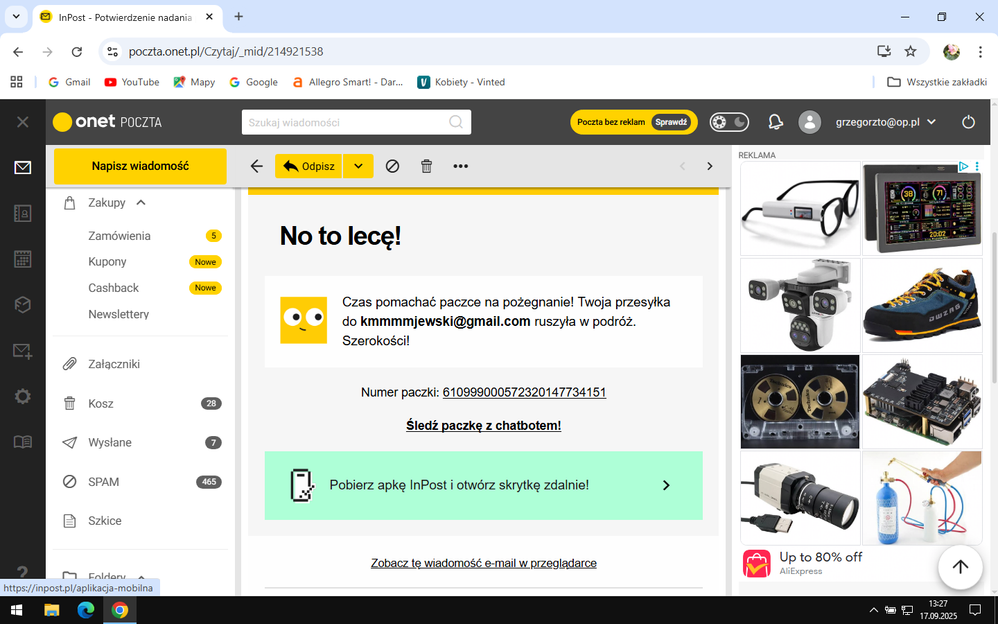Open the mail inbox envelope icon in sidebar
Image resolution: width=998 pixels, height=624 pixels.
22,167
